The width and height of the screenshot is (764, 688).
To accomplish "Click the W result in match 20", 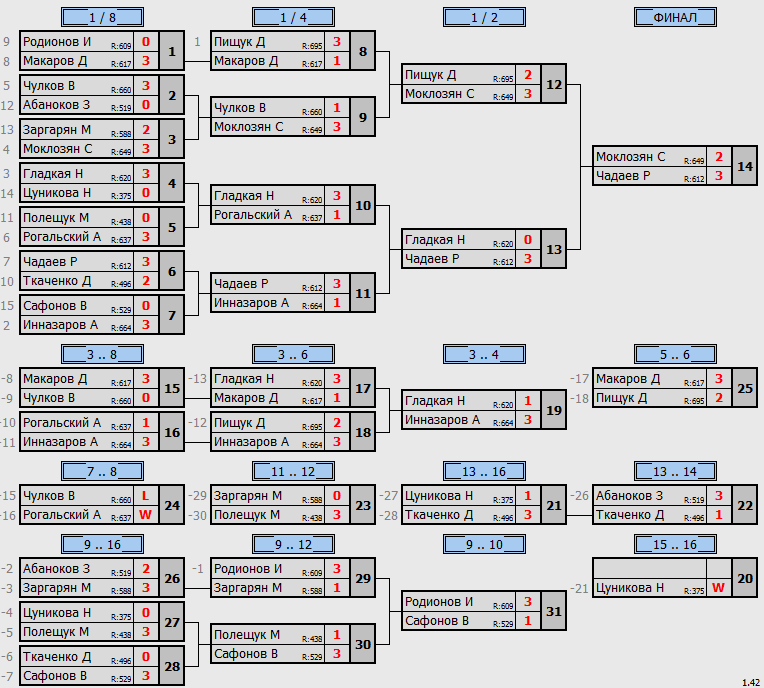I will (x=719, y=588).
